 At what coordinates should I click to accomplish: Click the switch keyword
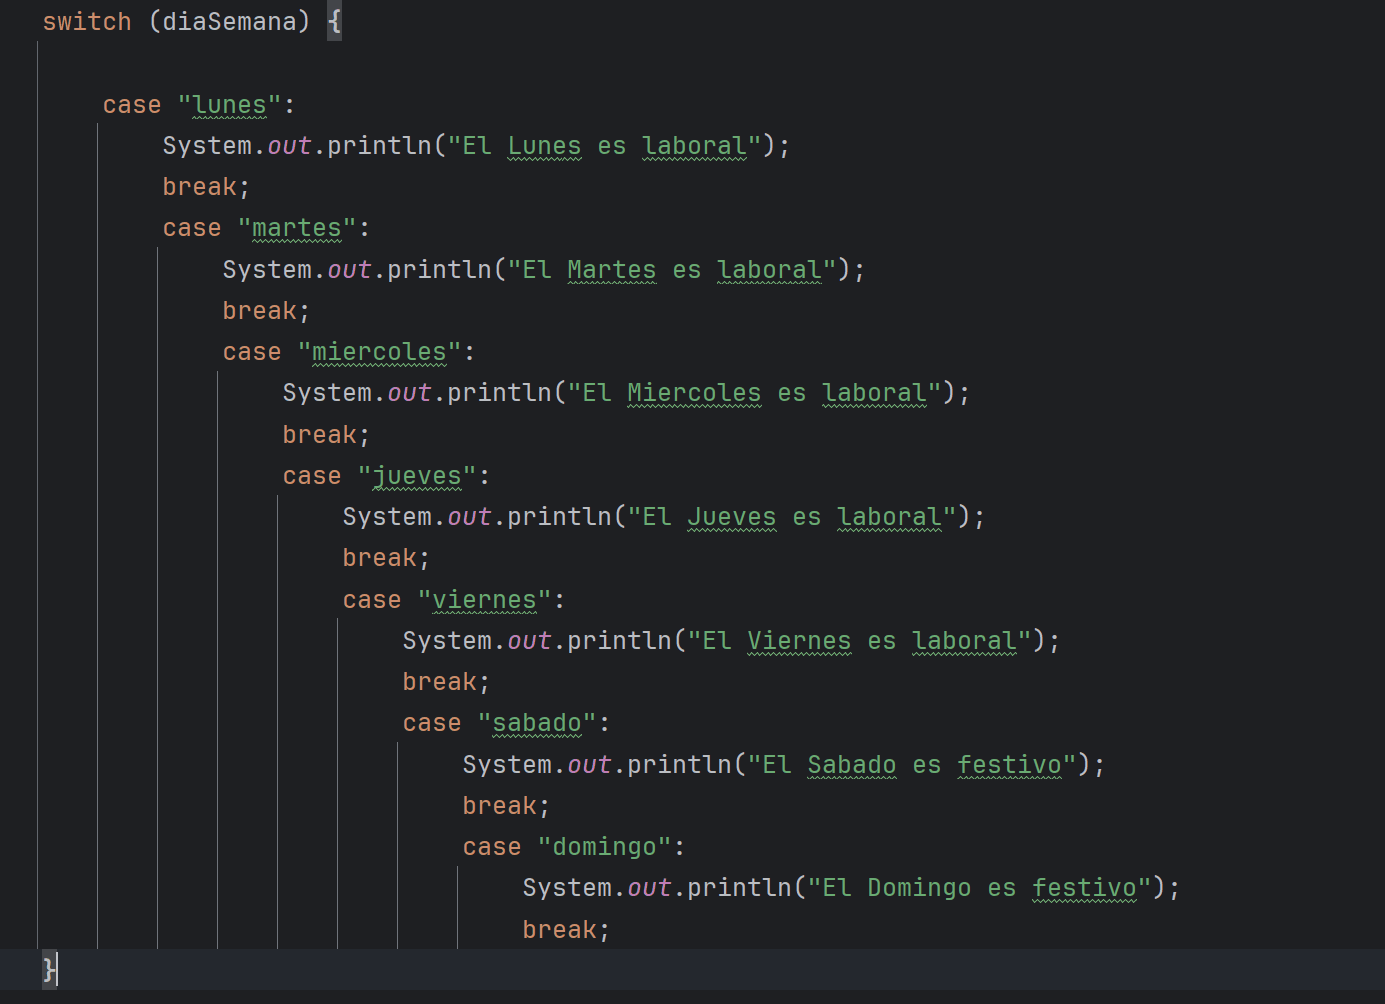(87, 22)
